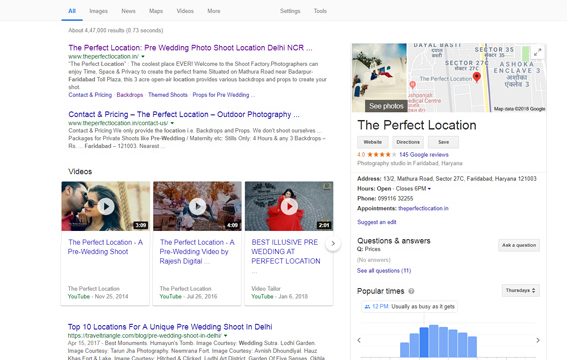570x360 pixels.
Task: Click the Ask a question button
Action: [x=519, y=245]
